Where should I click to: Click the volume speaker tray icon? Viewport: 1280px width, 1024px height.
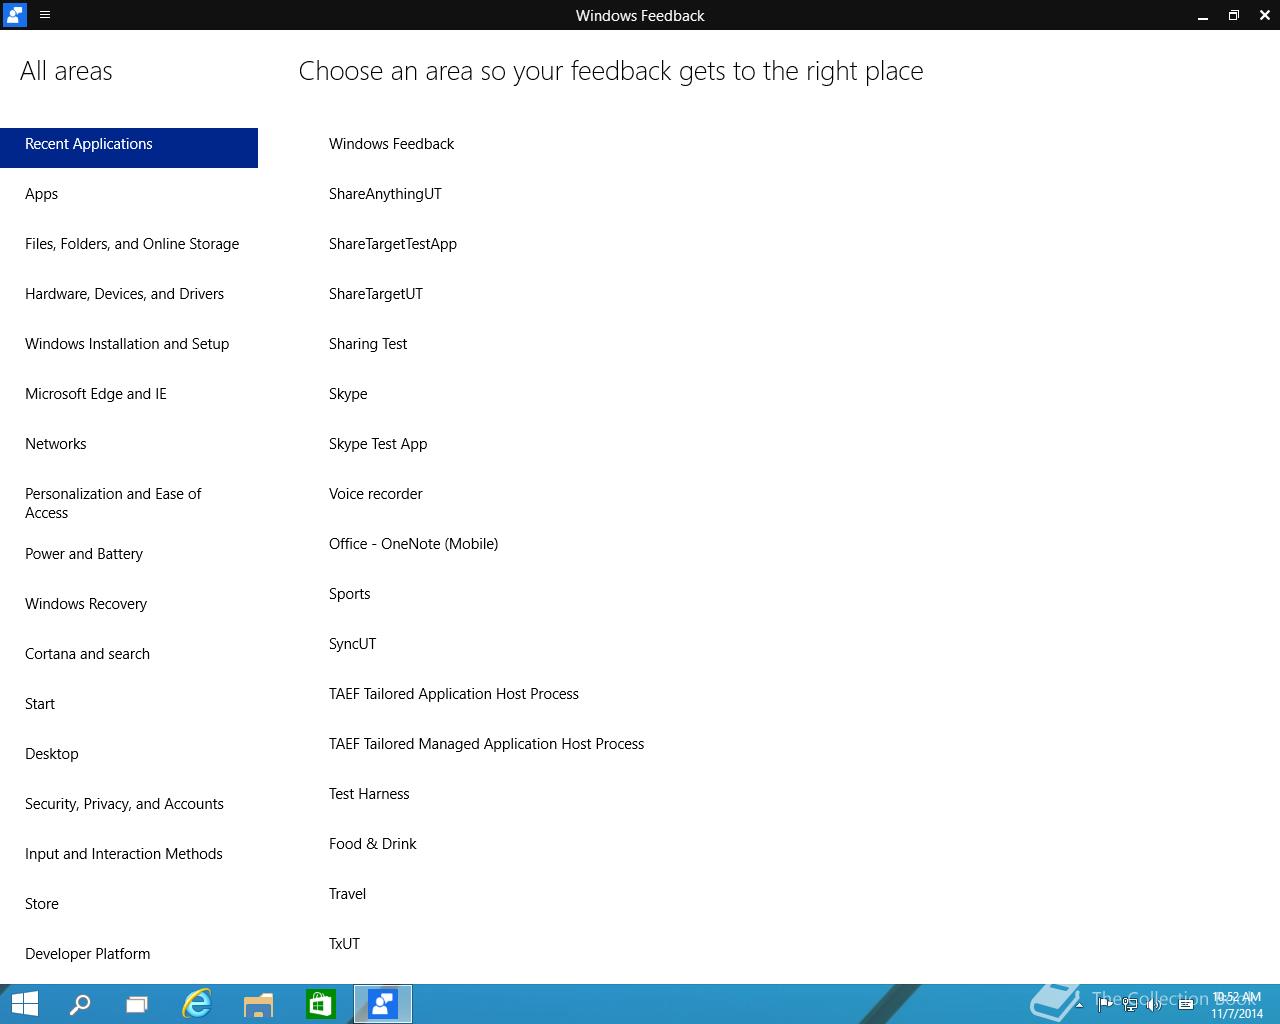[1154, 1004]
